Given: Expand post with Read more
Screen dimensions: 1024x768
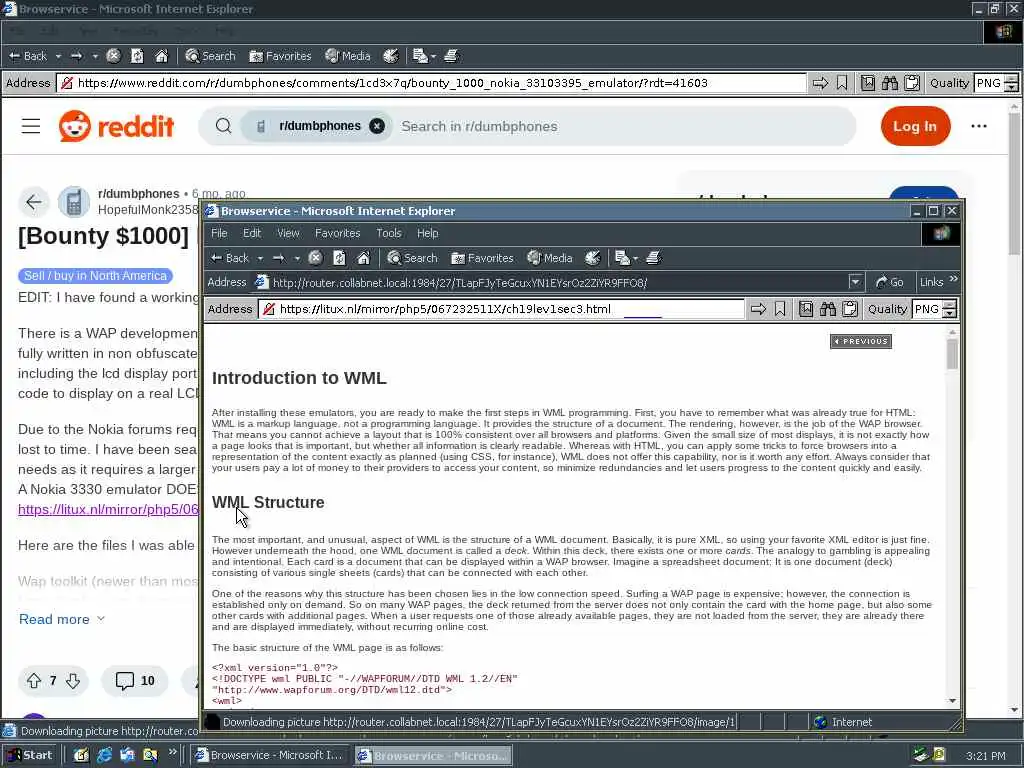Looking at the screenshot, I should (61, 619).
